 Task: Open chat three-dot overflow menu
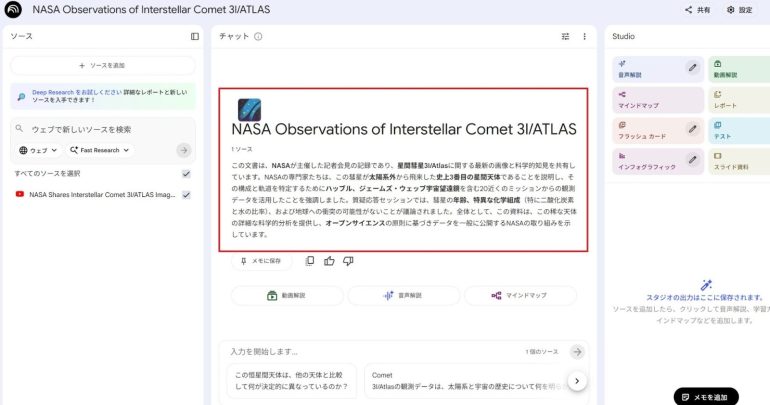point(585,36)
